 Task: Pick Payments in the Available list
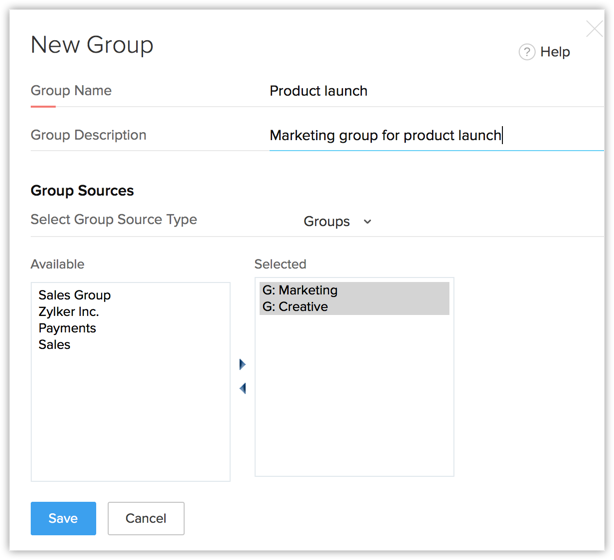coord(67,328)
